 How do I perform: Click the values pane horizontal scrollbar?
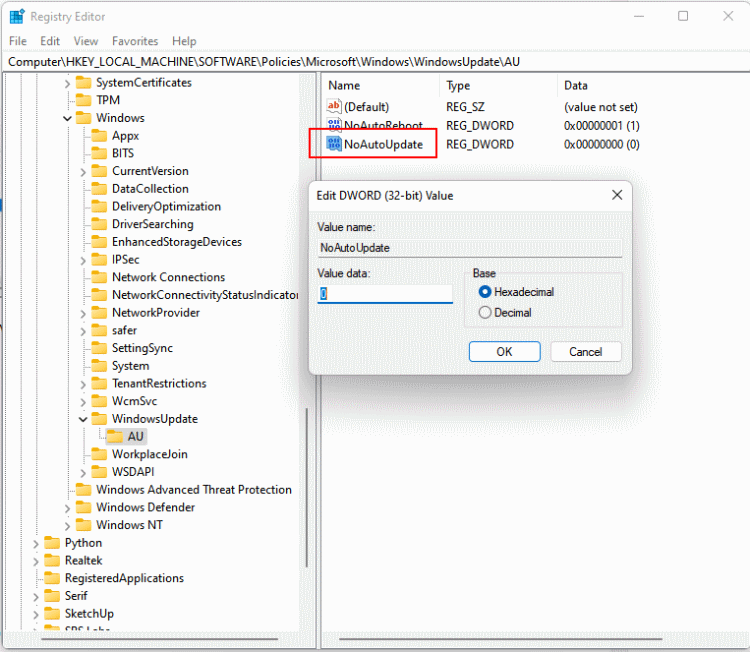click(x=500, y=639)
